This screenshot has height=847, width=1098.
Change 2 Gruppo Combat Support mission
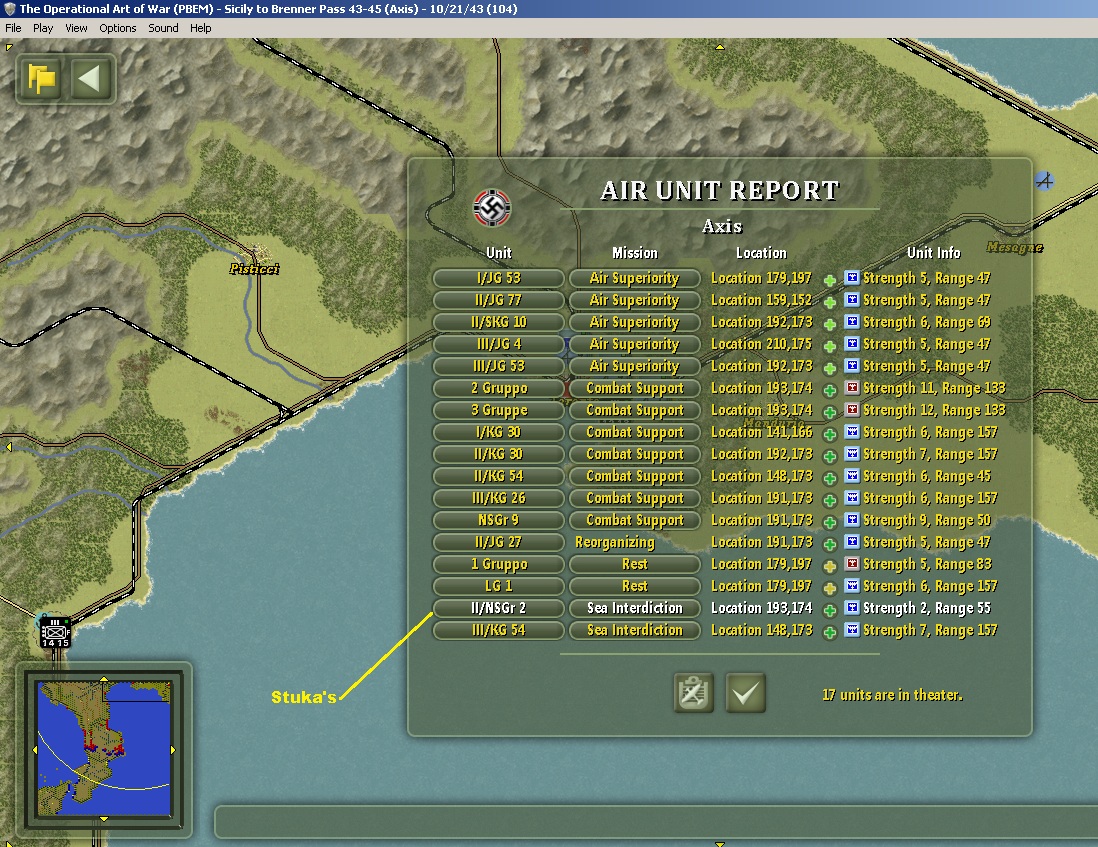point(634,388)
